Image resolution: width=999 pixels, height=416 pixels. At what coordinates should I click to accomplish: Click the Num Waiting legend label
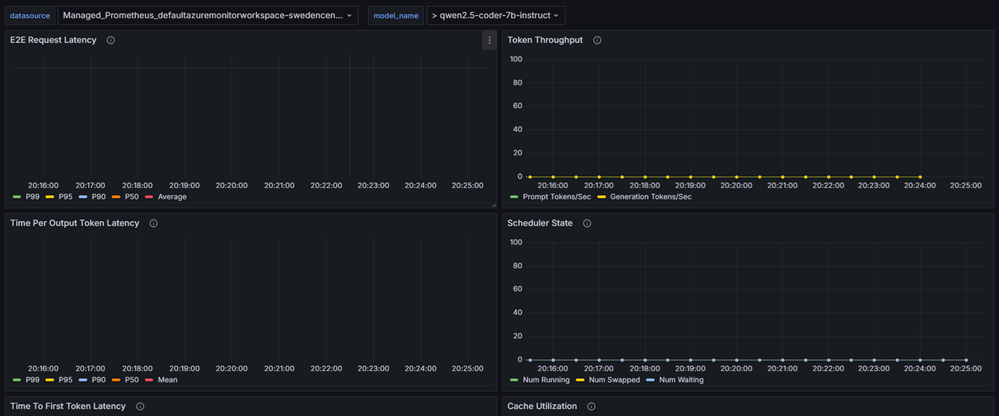click(683, 380)
